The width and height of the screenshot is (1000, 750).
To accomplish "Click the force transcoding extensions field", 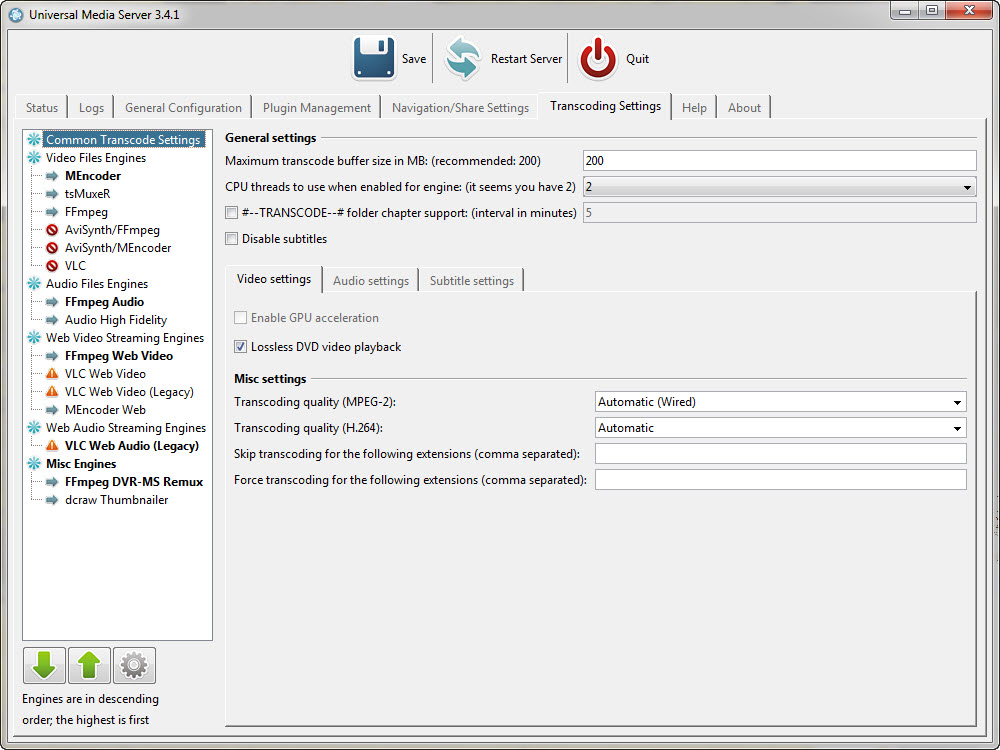I will 781,480.
